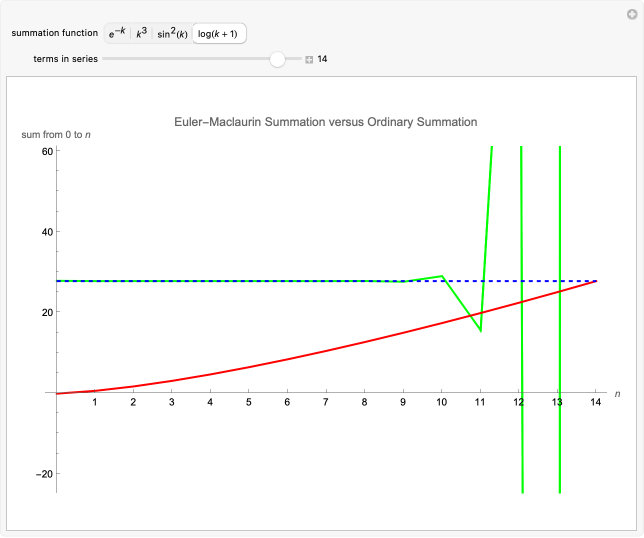Image resolution: width=644 pixels, height=538 pixels.
Task: Click the left end of the terms slider track
Action: tap(105, 59)
